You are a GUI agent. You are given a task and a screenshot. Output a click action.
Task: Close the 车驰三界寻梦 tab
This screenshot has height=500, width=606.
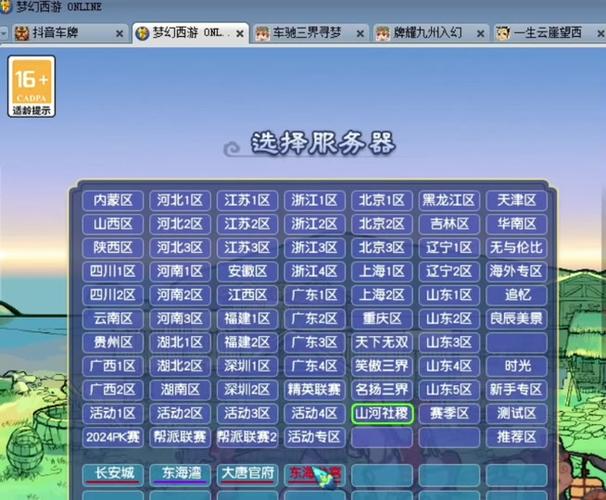coord(360,34)
